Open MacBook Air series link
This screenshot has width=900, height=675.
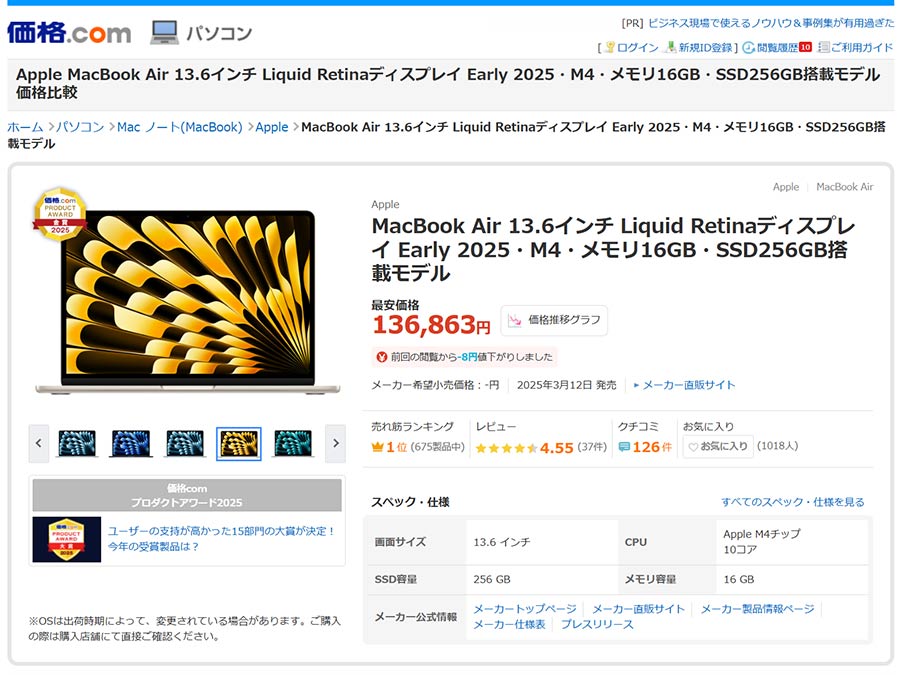point(844,187)
